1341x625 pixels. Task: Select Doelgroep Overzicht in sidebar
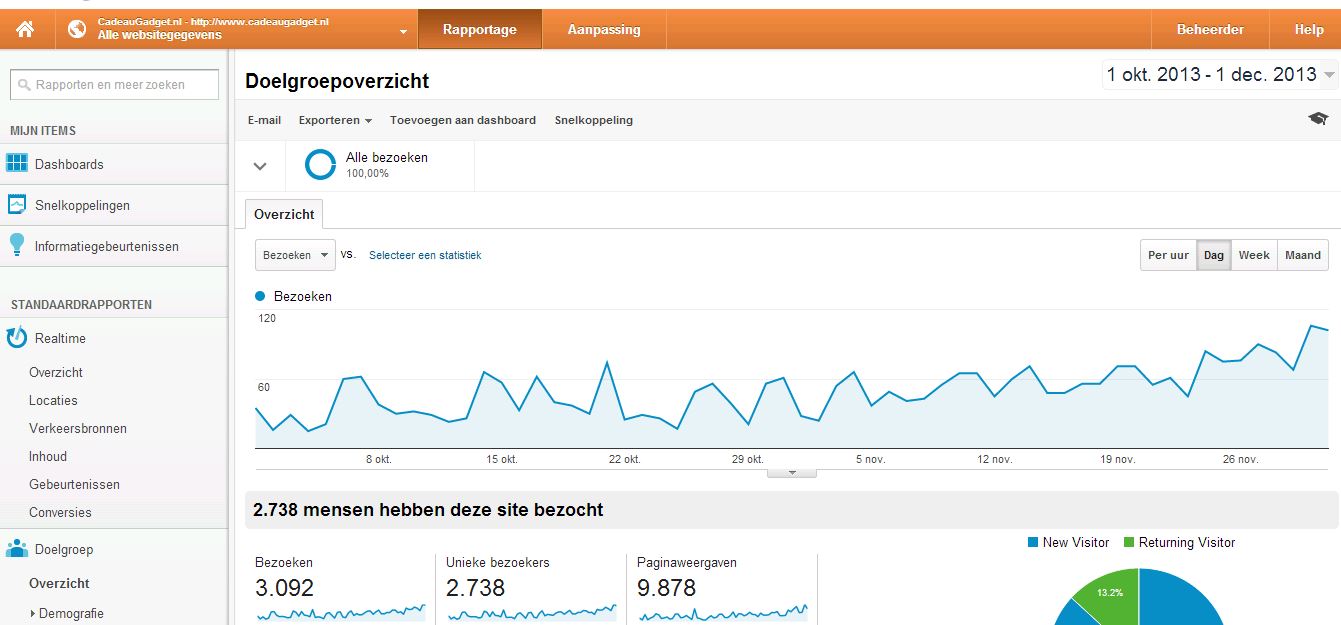point(59,583)
